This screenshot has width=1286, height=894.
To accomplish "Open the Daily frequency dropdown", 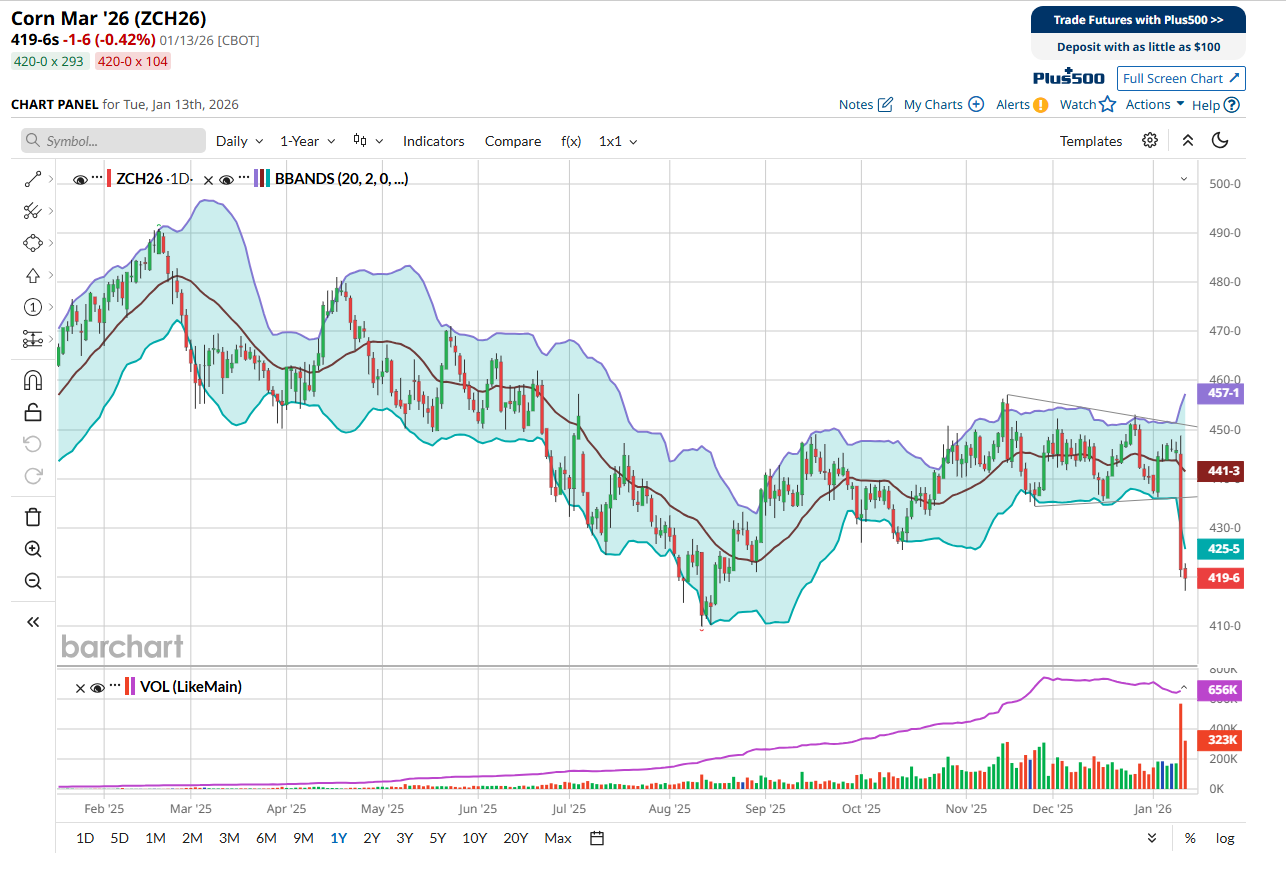I will tap(240, 141).
